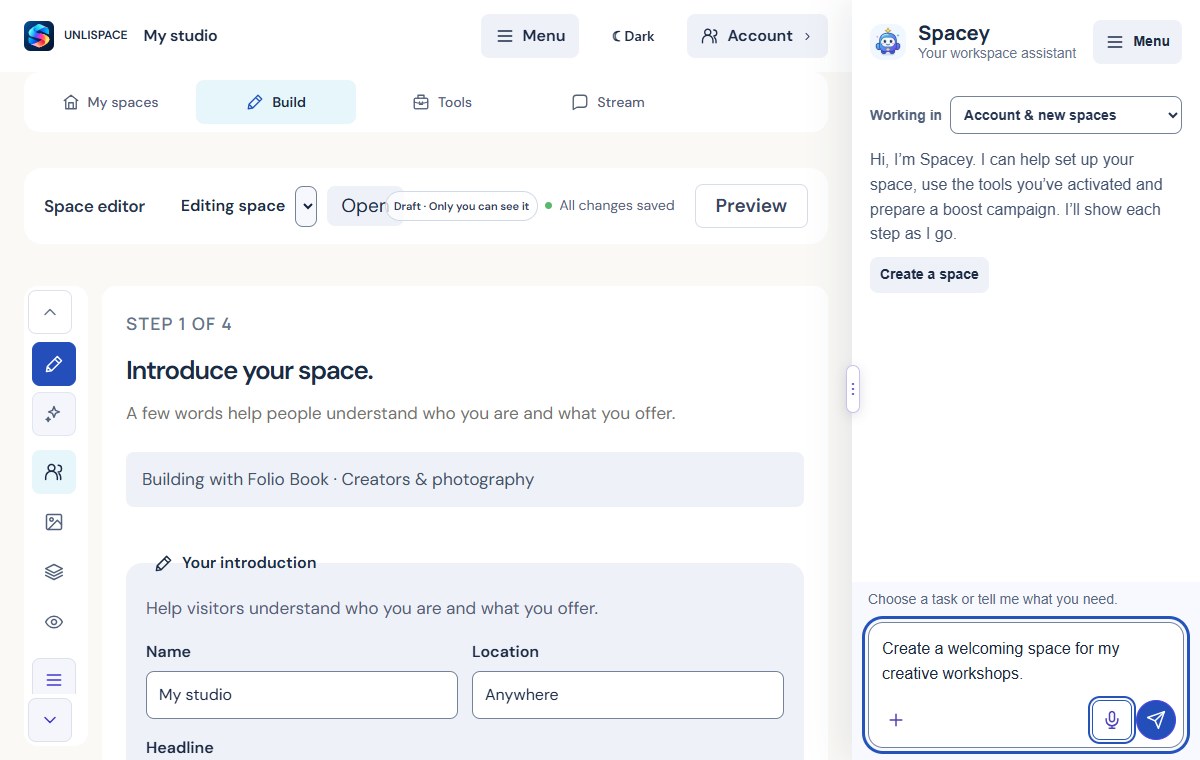
Task: Expand the Editing space dropdown
Action: point(306,206)
